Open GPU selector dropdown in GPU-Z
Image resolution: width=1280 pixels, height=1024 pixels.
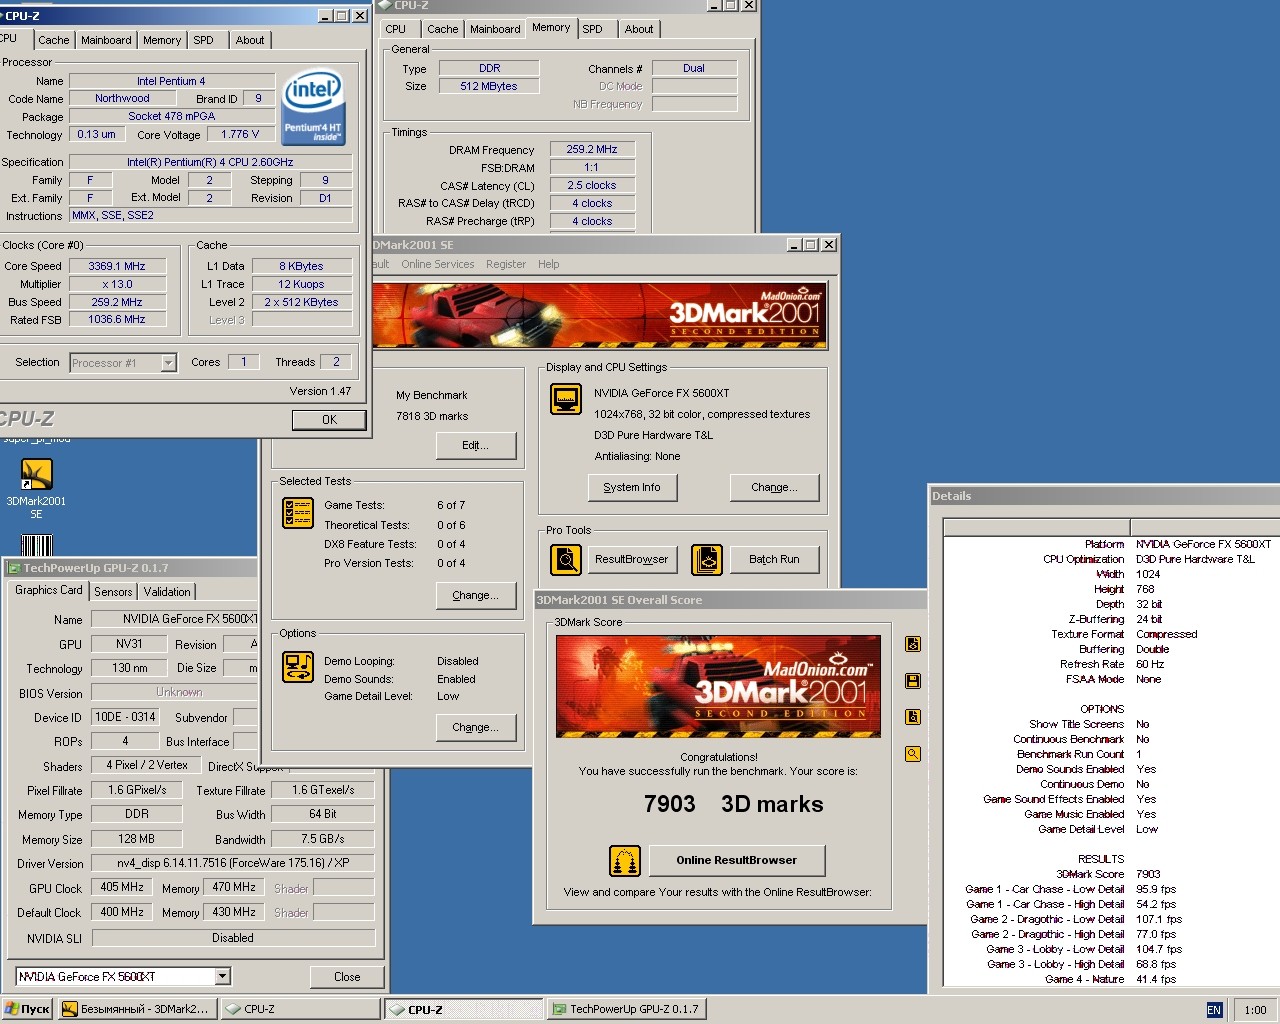coord(223,976)
